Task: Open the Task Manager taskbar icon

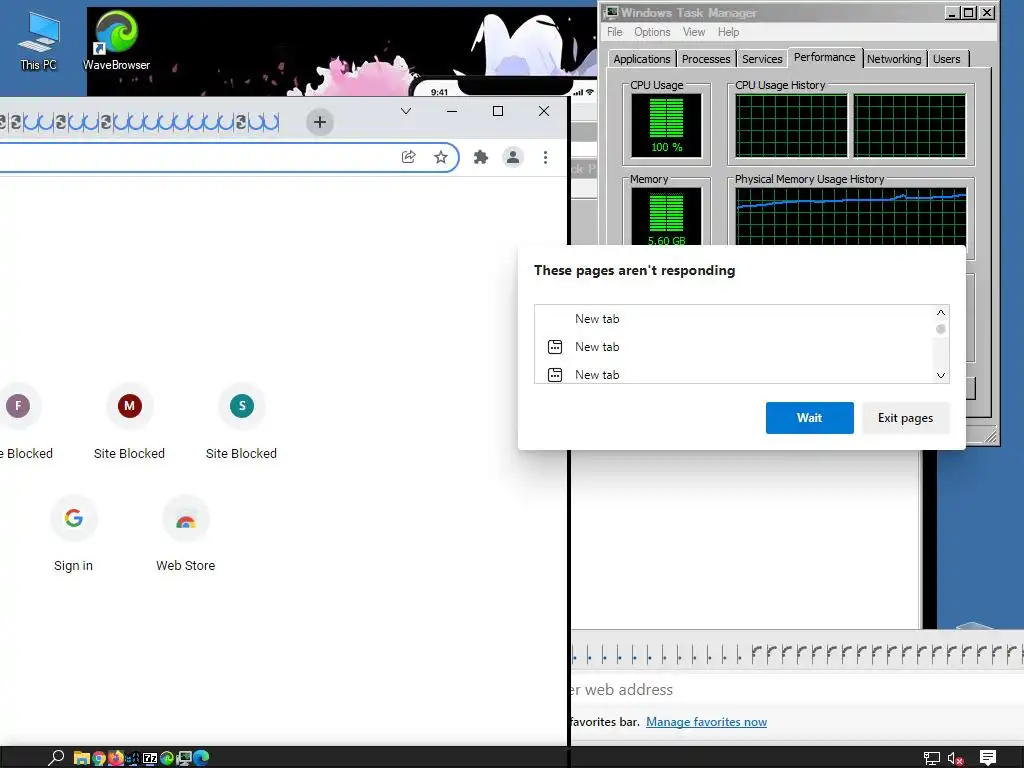Action: point(184,758)
